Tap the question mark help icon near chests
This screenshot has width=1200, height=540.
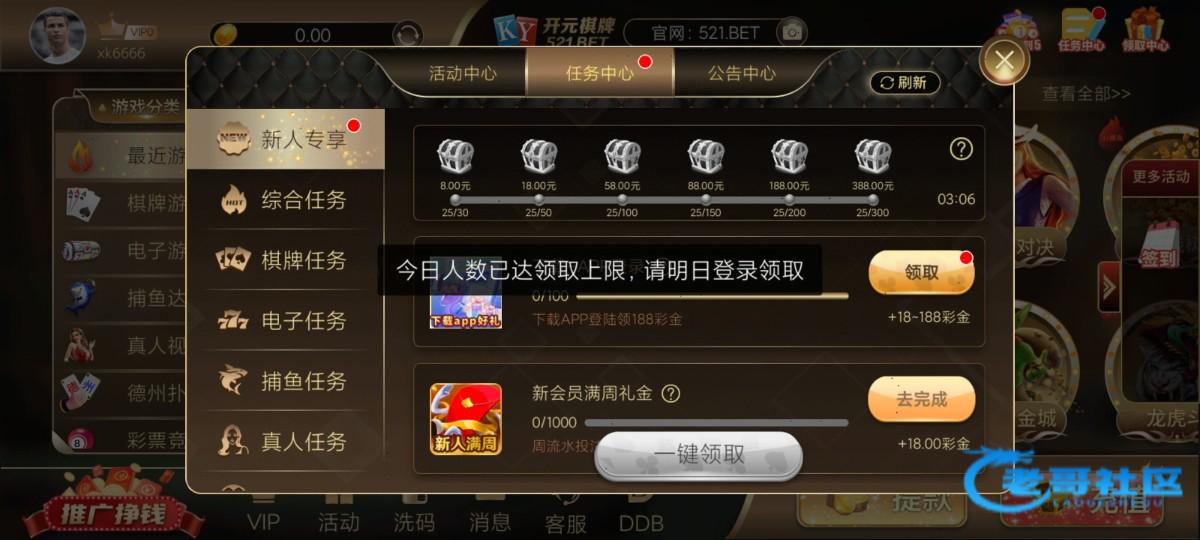(961, 149)
